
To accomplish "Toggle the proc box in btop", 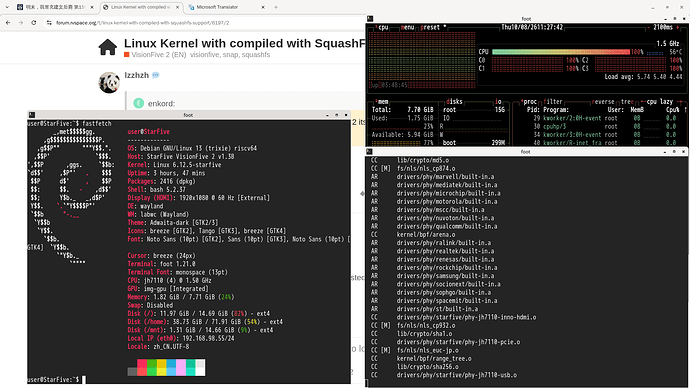I will [x=530, y=102].
